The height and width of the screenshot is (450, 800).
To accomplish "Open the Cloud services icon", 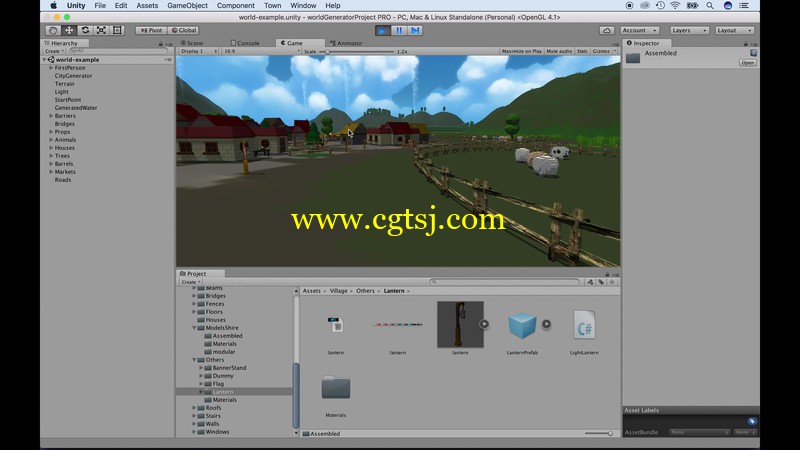I will click(x=607, y=31).
